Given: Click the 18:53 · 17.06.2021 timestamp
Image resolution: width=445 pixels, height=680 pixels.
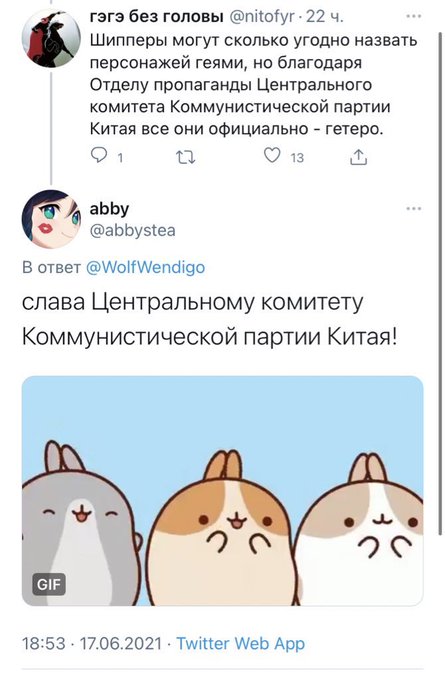Looking at the screenshot, I should (x=92, y=643).
